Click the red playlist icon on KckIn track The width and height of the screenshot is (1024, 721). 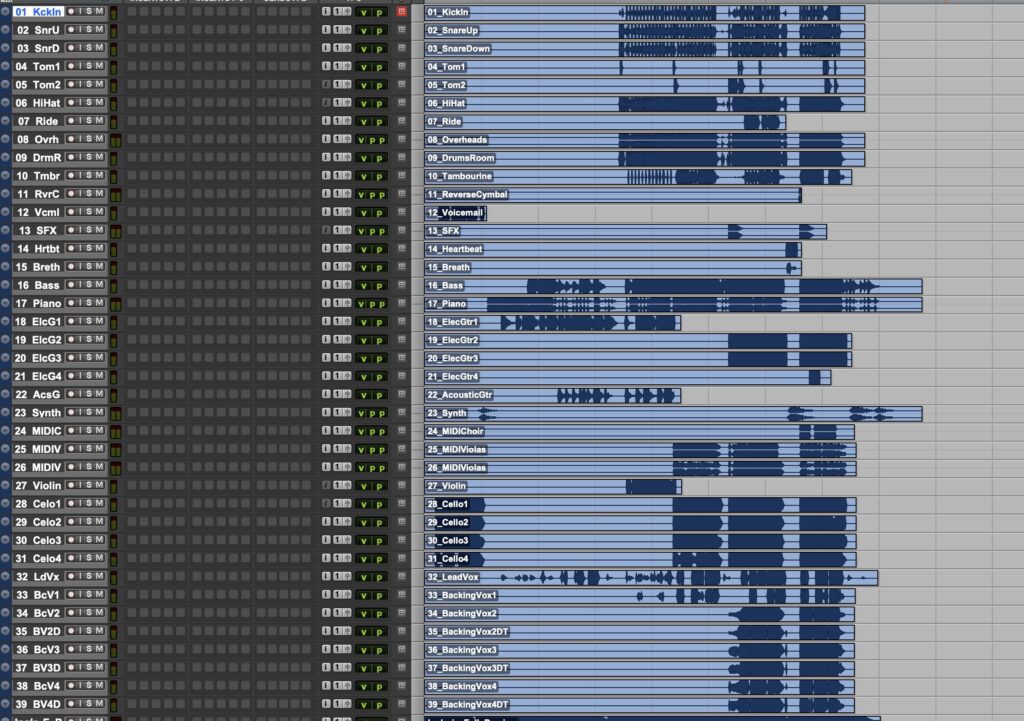click(x=401, y=12)
